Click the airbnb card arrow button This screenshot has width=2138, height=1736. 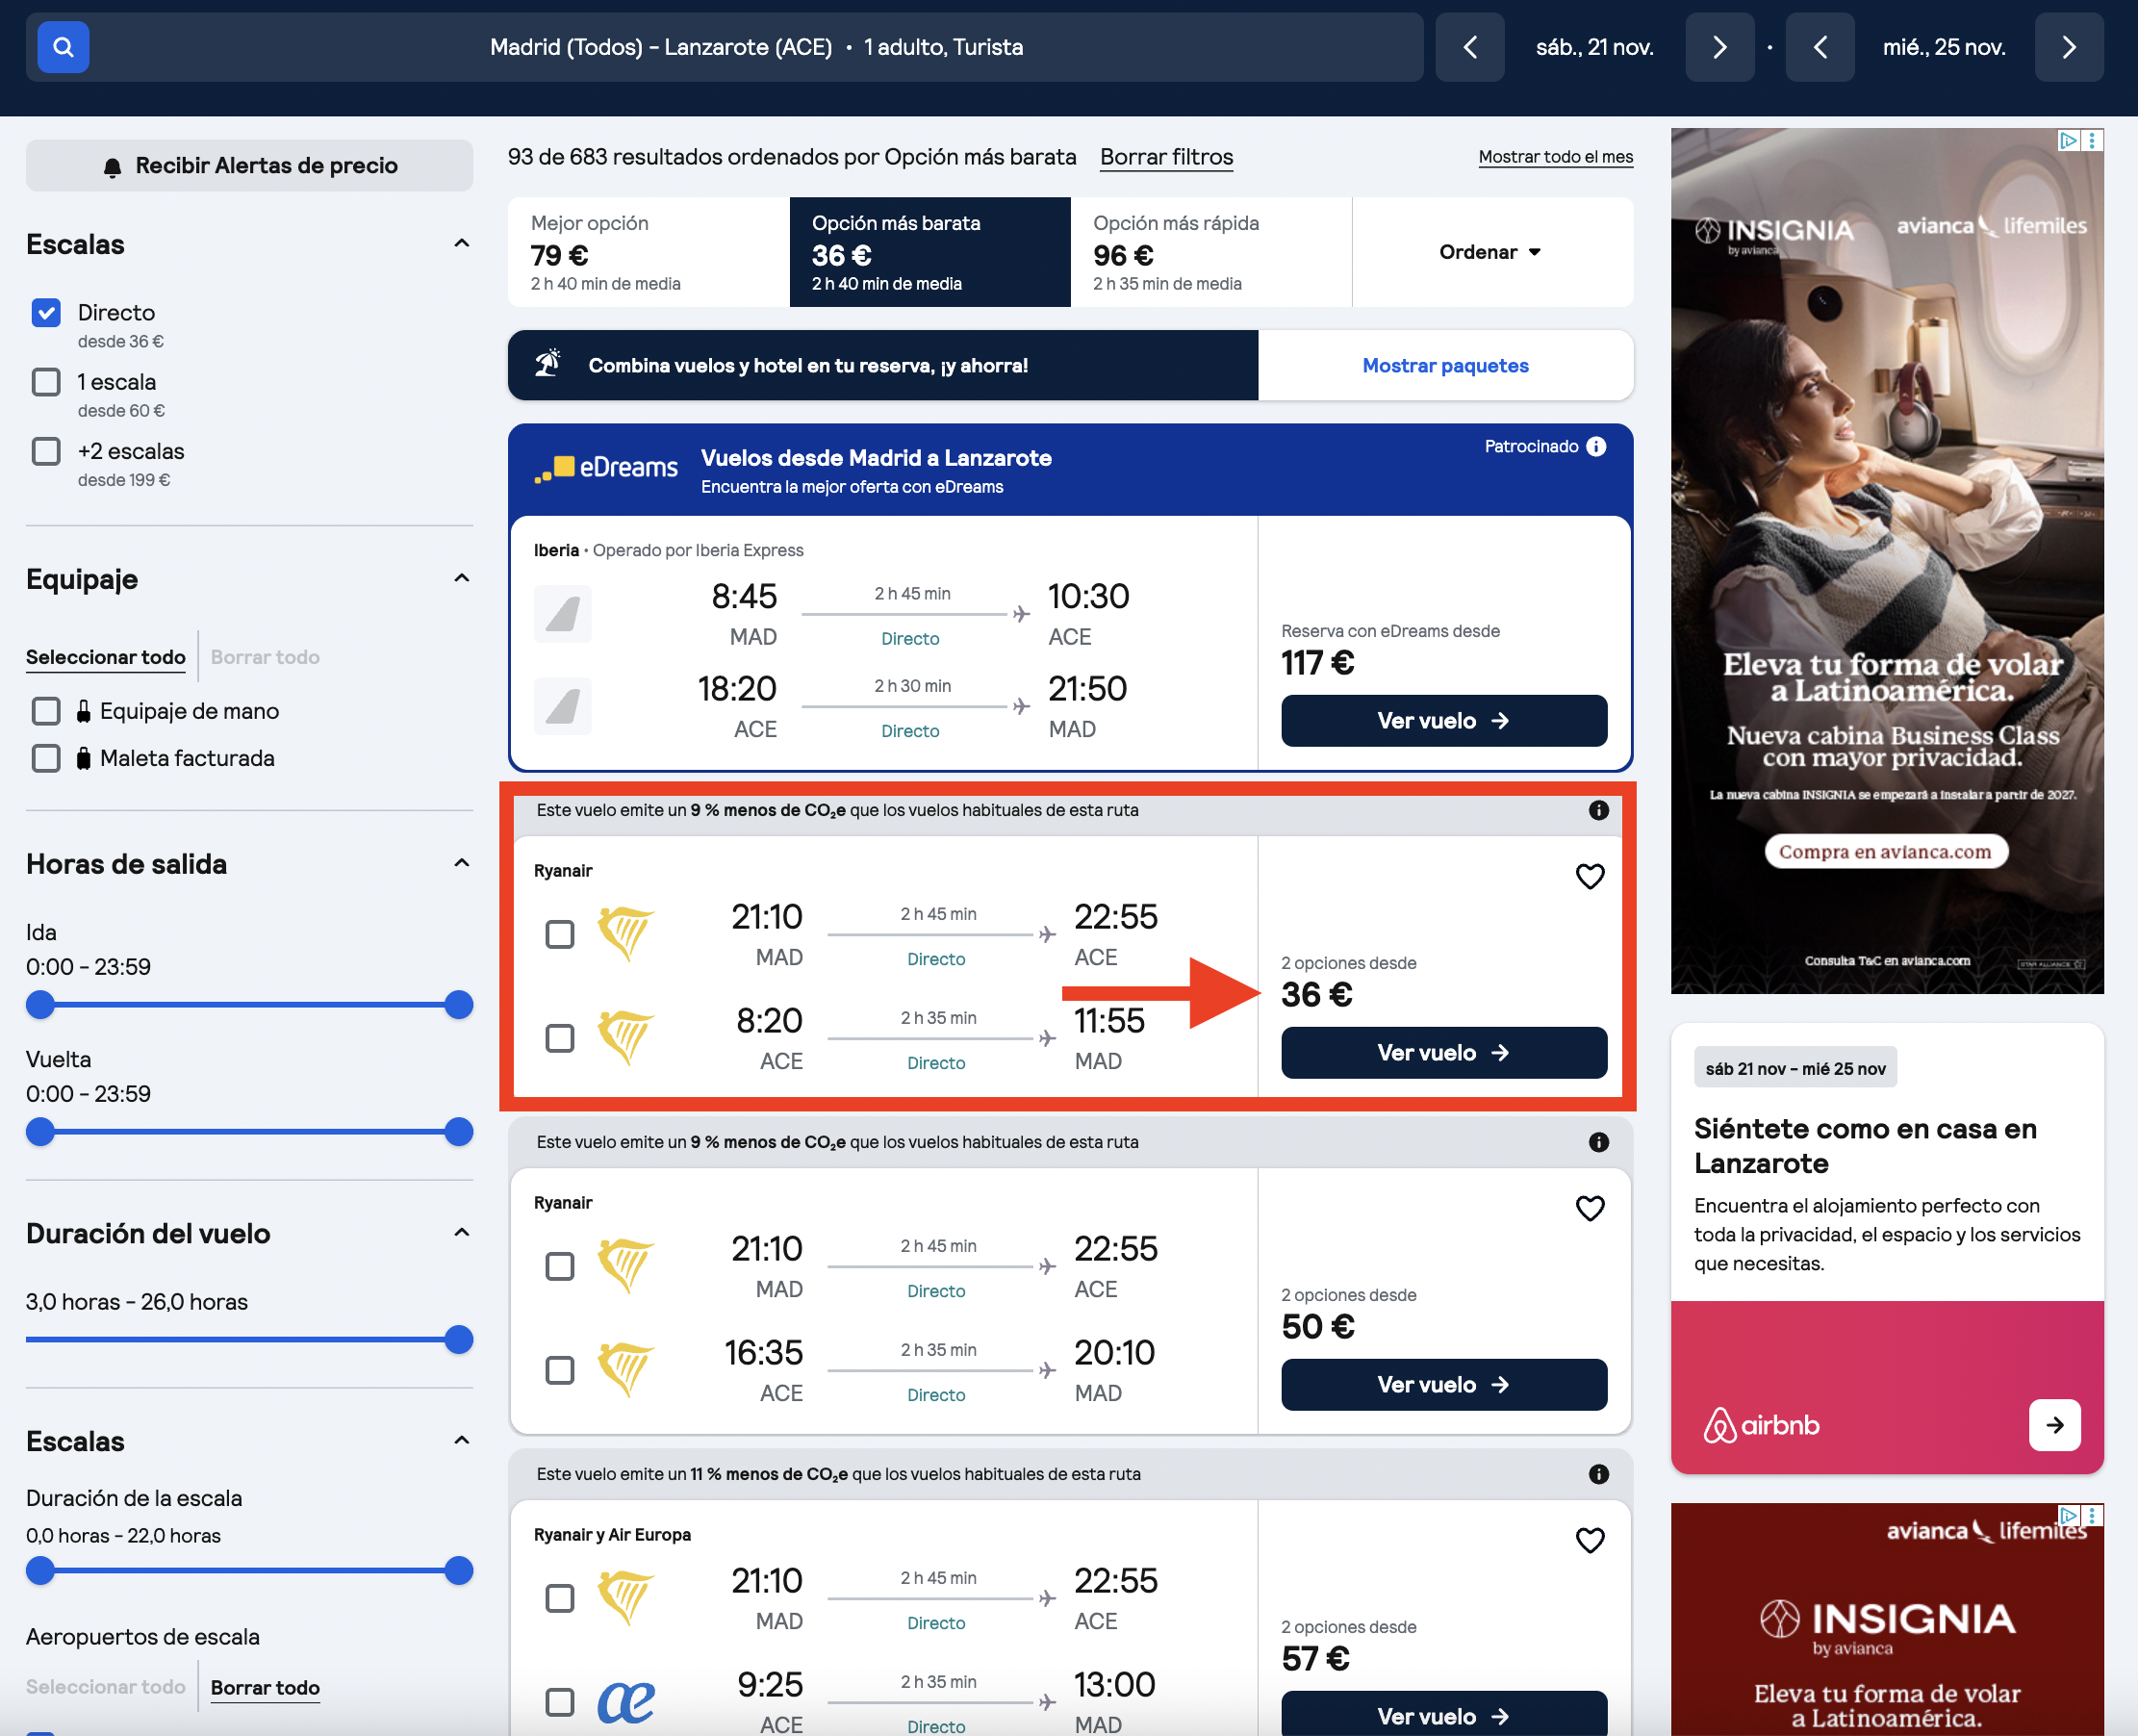click(2054, 1424)
